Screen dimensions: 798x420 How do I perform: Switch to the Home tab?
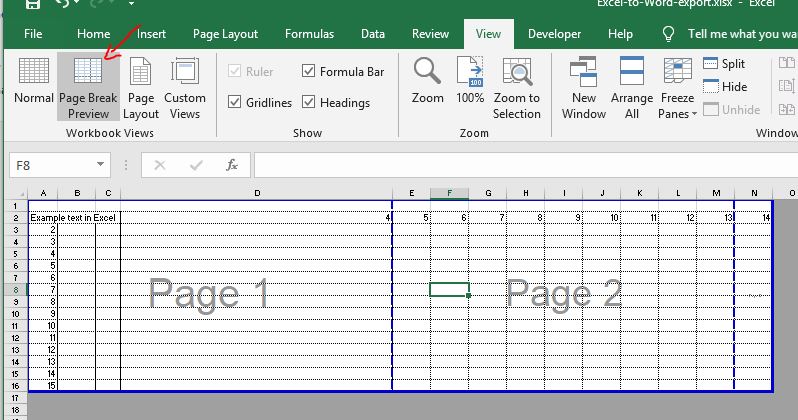(x=93, y=34)
